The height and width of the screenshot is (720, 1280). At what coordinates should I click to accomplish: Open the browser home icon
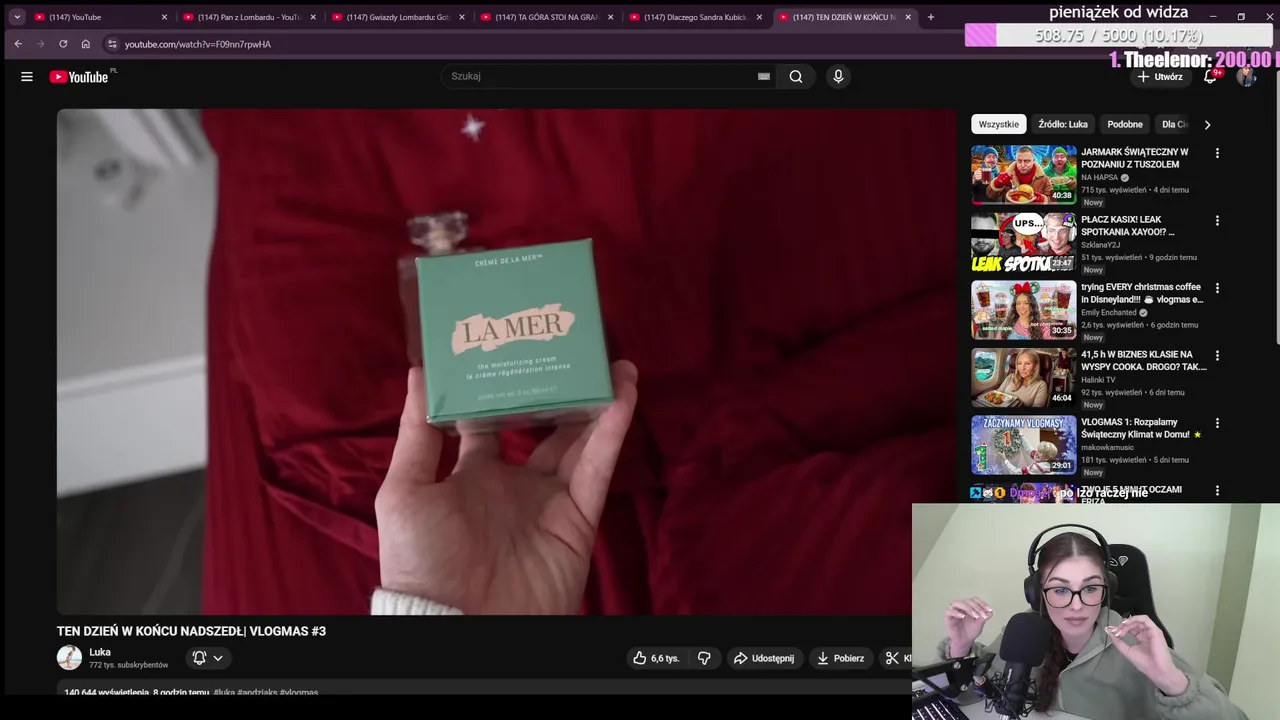click(86, 44)
